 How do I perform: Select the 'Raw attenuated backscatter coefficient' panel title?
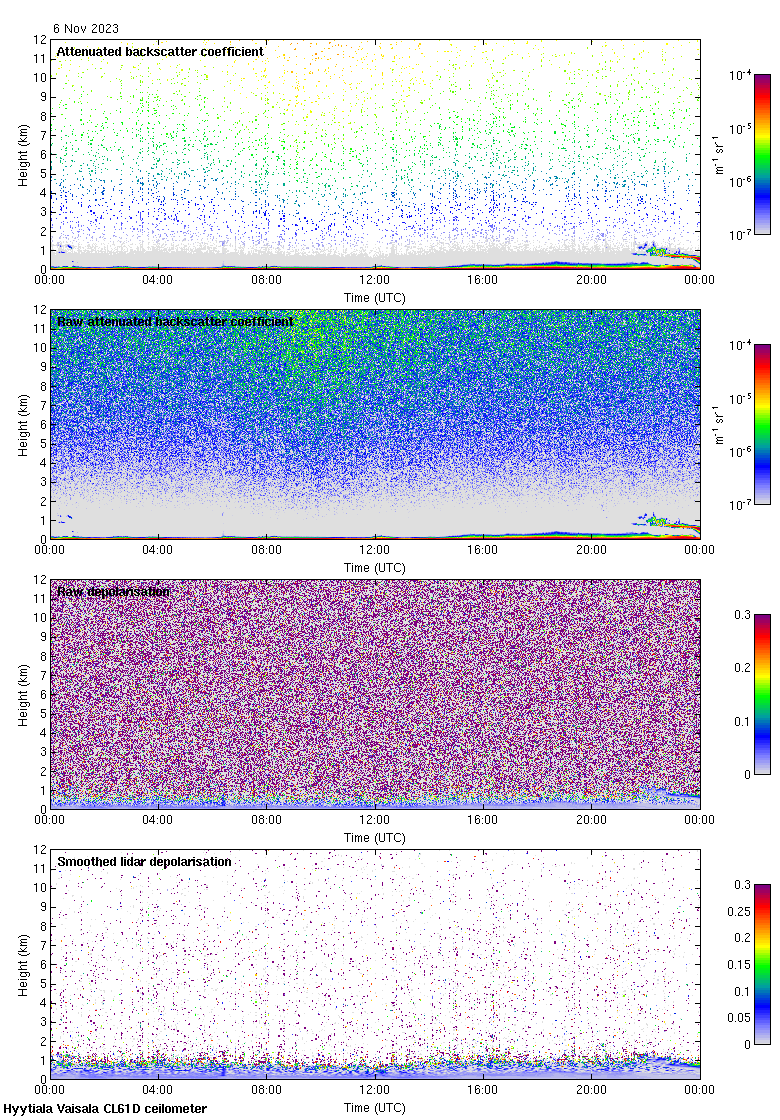(175, 321)
